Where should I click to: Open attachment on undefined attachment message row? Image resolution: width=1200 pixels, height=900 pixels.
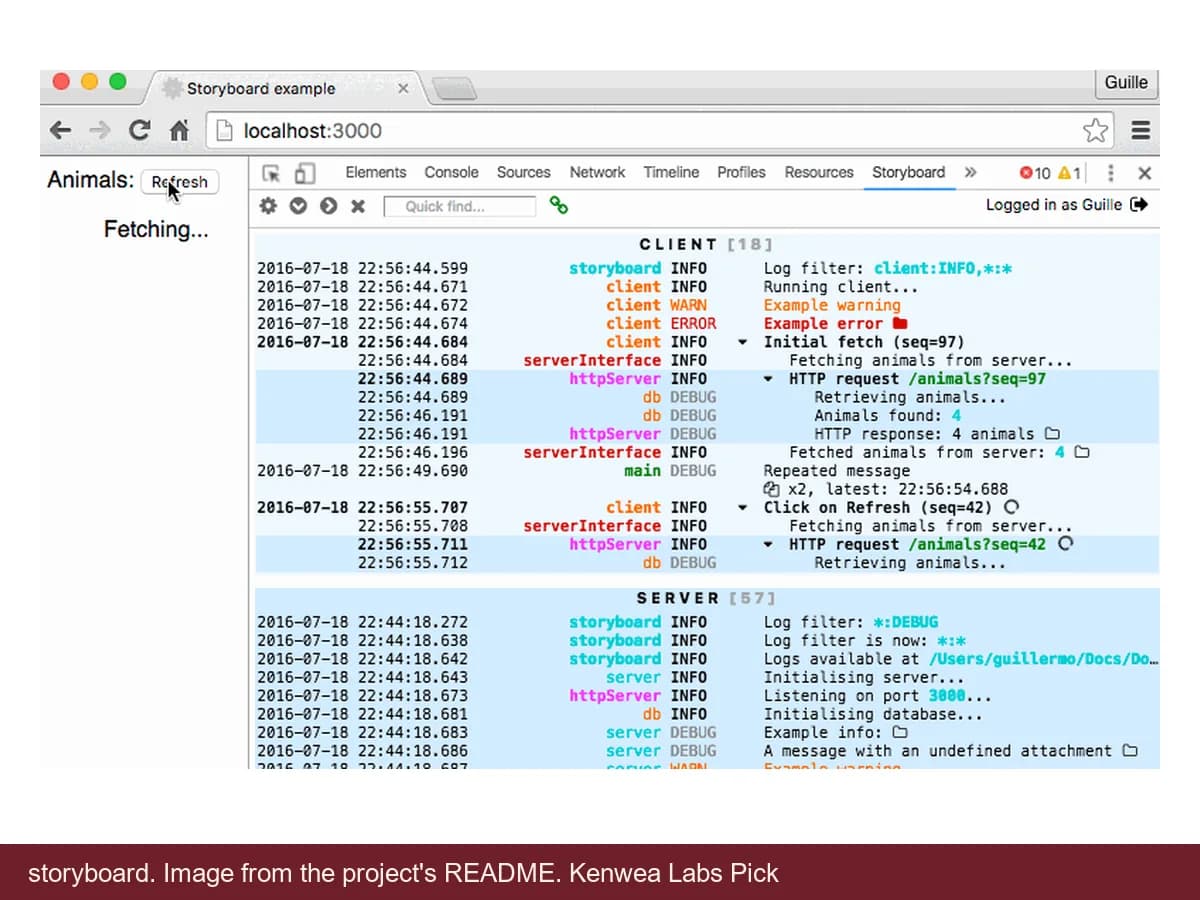pos(1130,750)
